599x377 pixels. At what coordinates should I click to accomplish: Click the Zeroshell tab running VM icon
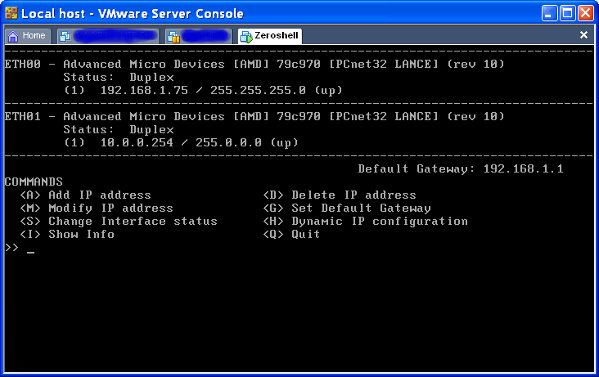pyautogui.click(x=246, y=36)
